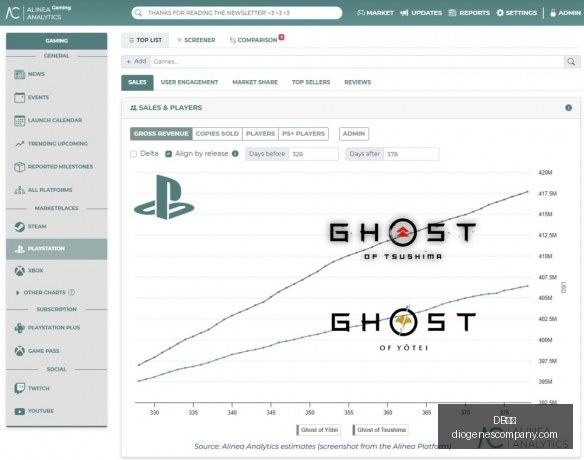584x460 pixels.
Task: Click the Alinea Analytics logo
Action: 38,13
